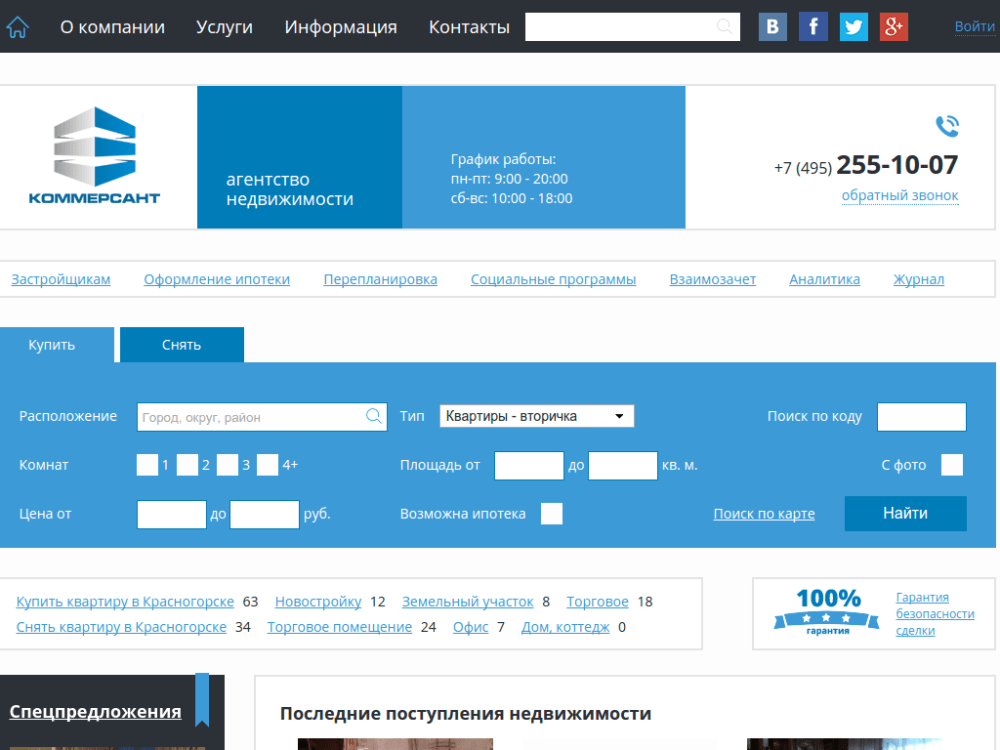This screenshot has height=750, width=1000.
Task: Open Гарантия безопасности сделки link
Action: point(935,614)
